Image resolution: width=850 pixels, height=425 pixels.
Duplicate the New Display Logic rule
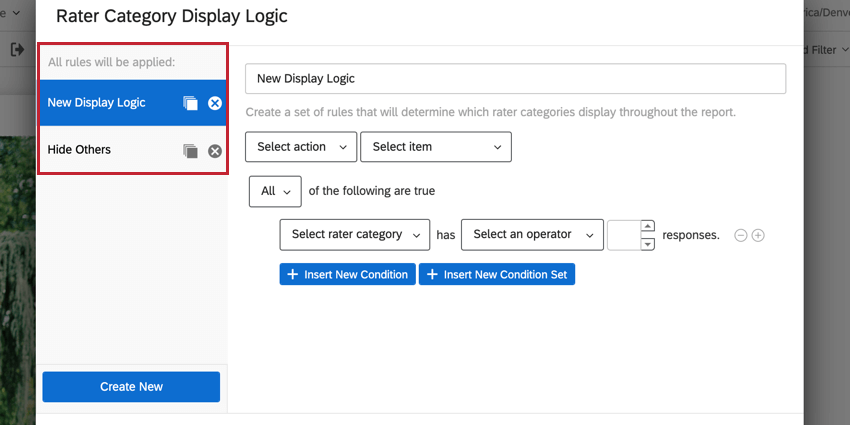point(190,103)
